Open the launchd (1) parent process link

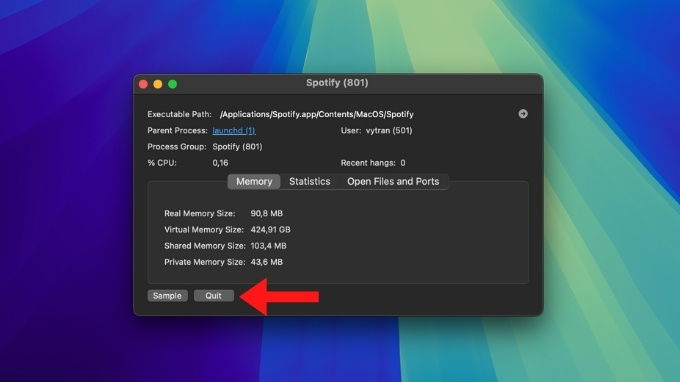[234, 131]
